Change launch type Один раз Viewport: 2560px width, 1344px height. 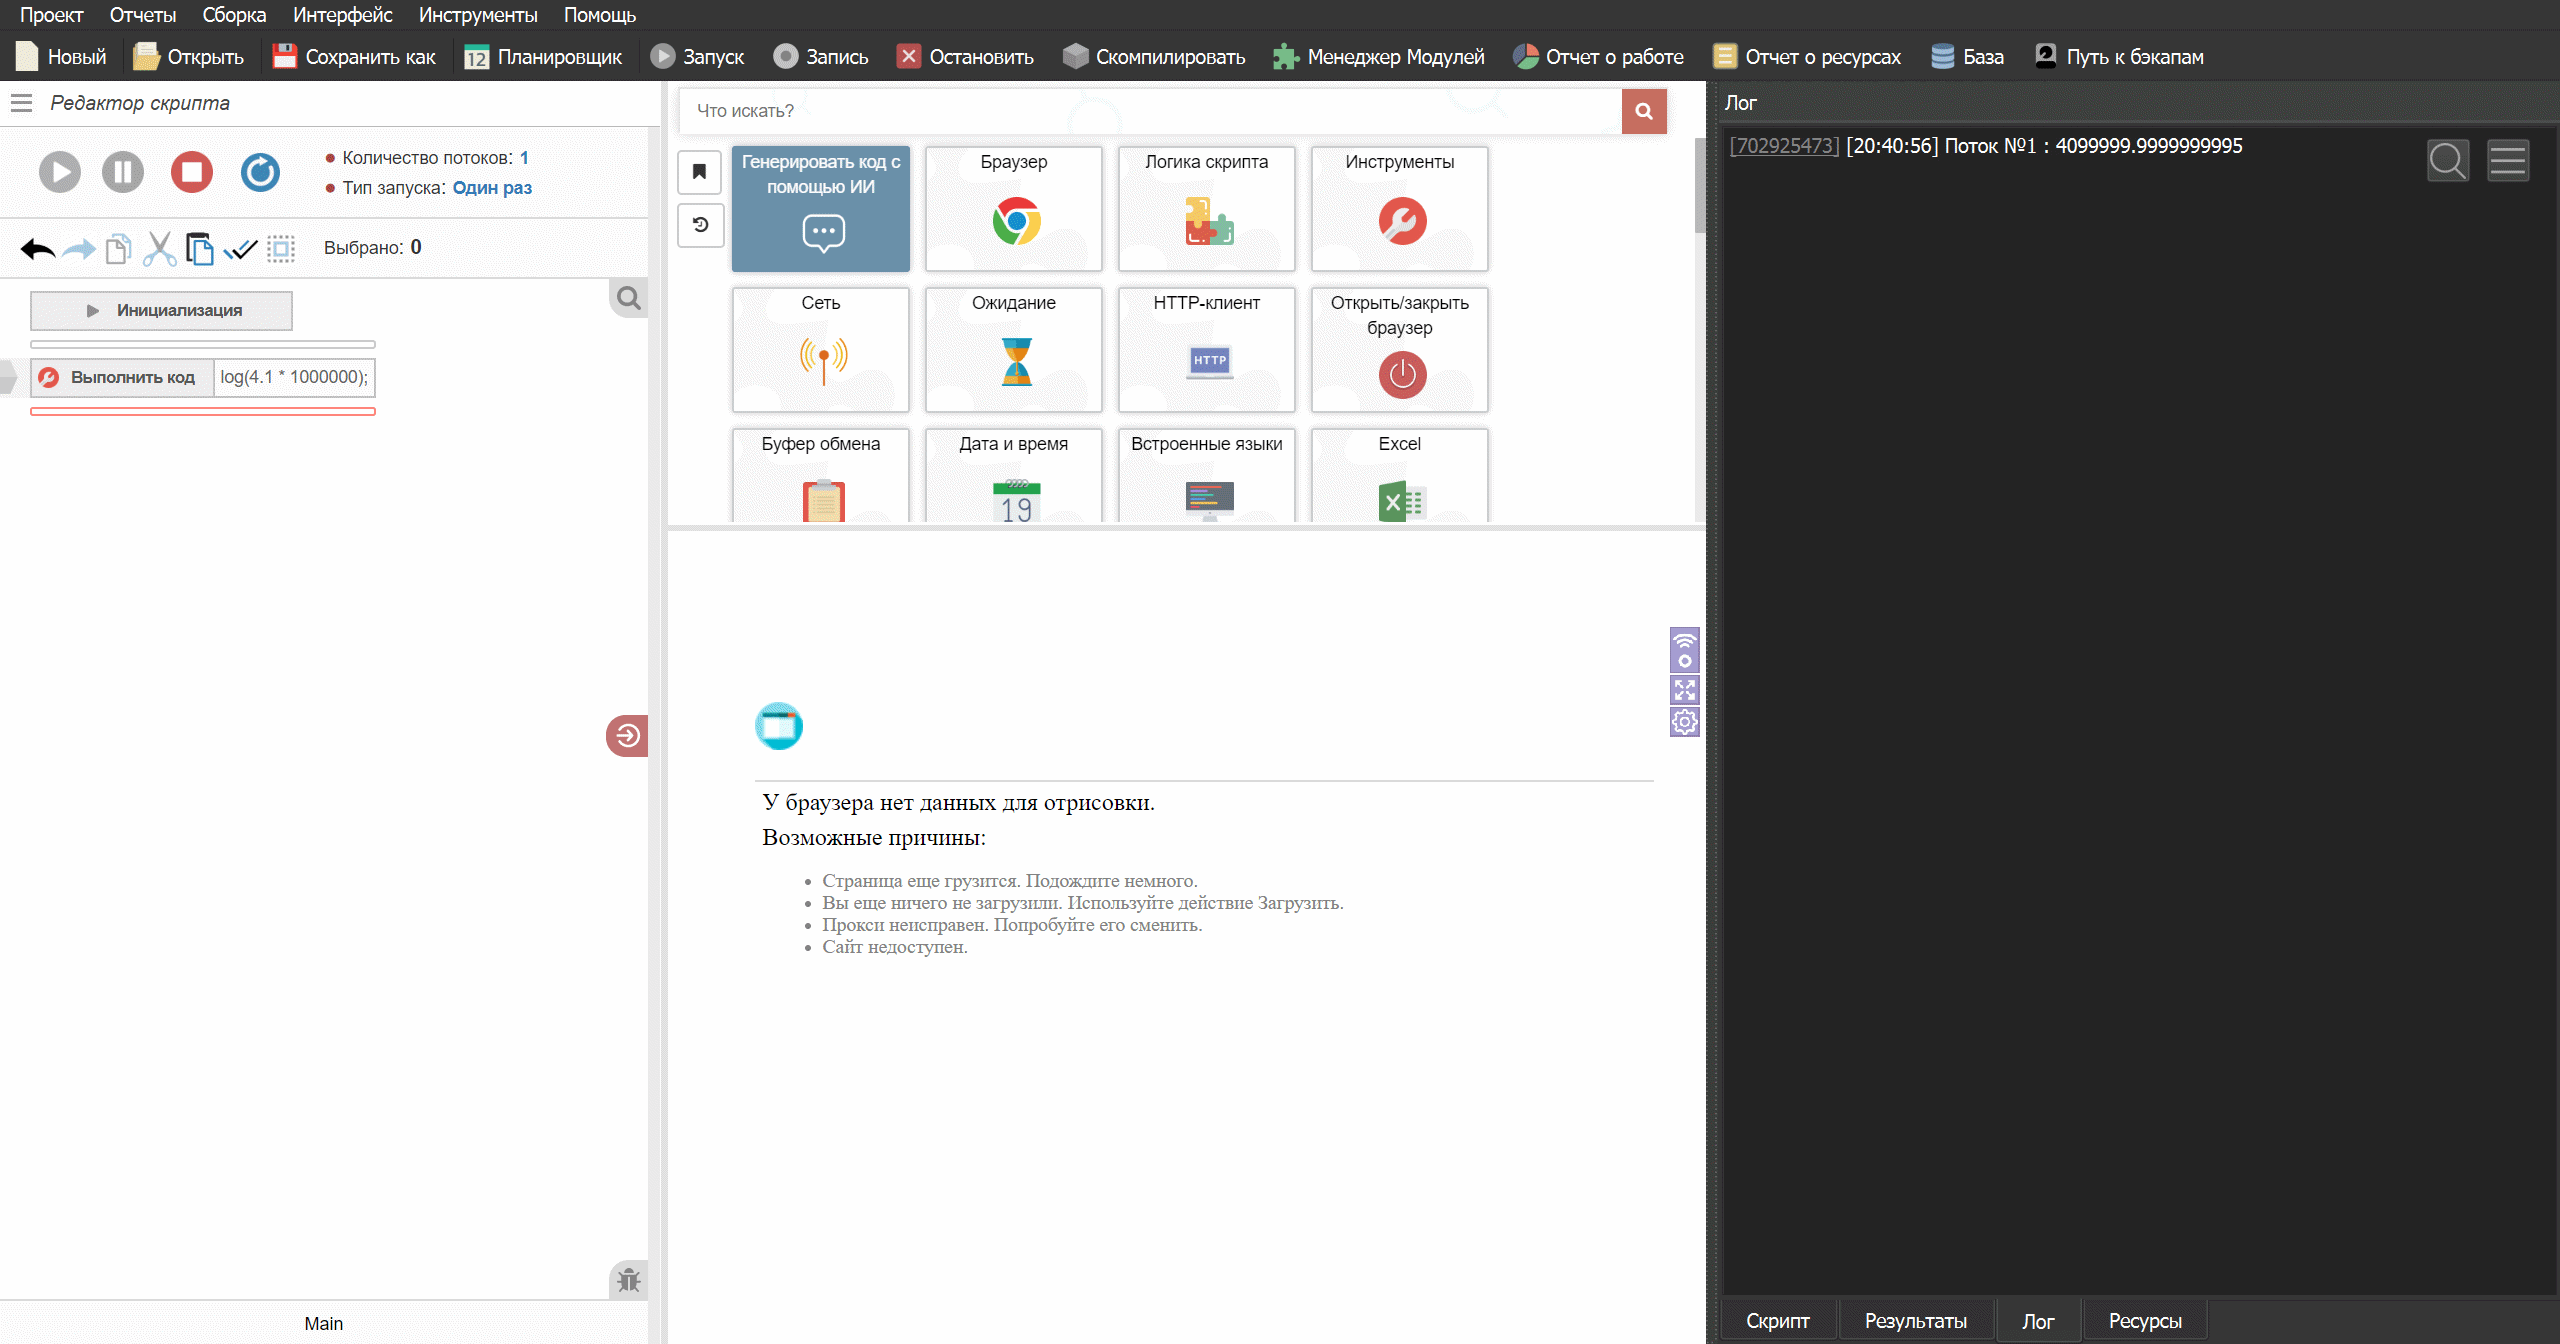[492, 188]
